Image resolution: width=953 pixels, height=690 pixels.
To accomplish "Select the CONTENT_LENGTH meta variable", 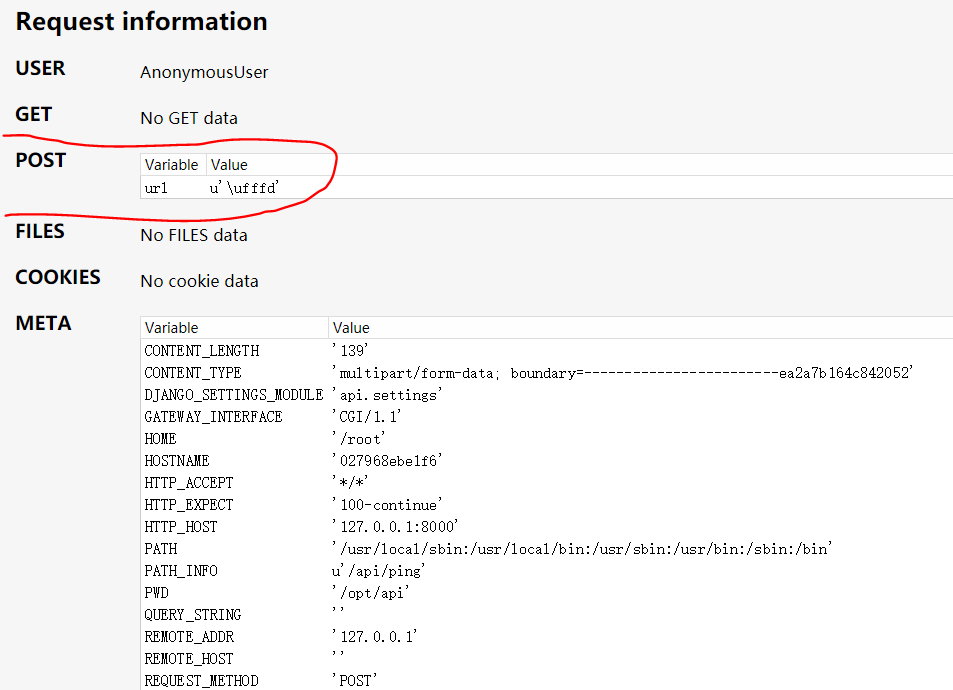I will click(x=194, y=350).
